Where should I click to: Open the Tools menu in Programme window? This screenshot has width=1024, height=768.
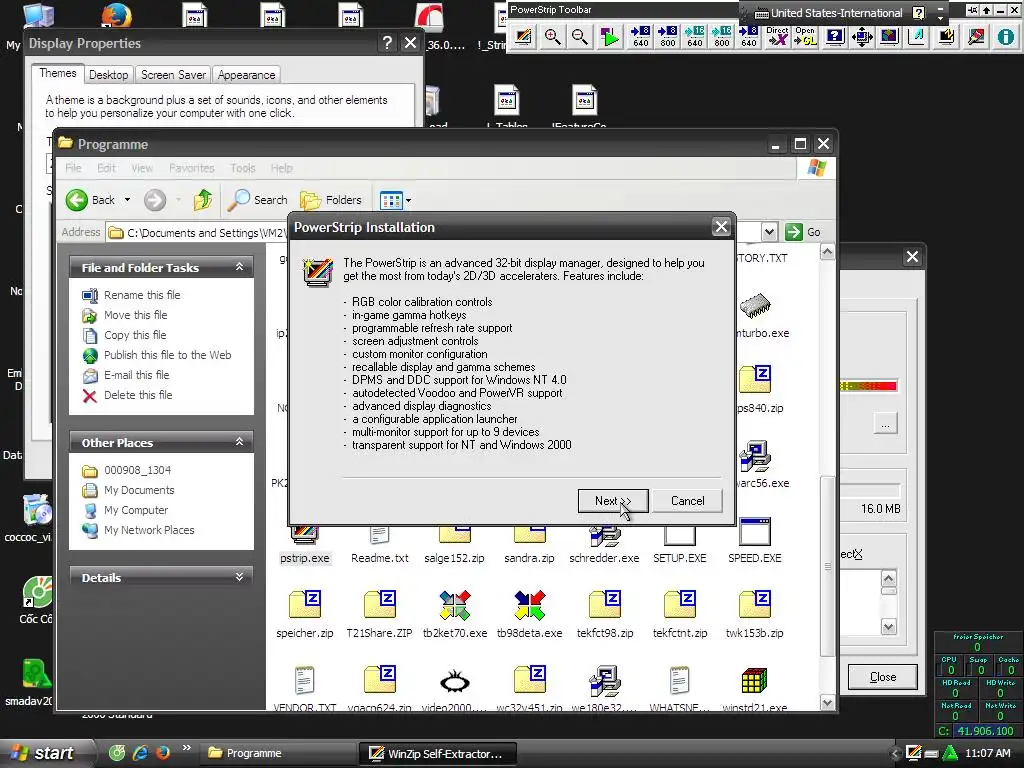[x=242, y=168]
